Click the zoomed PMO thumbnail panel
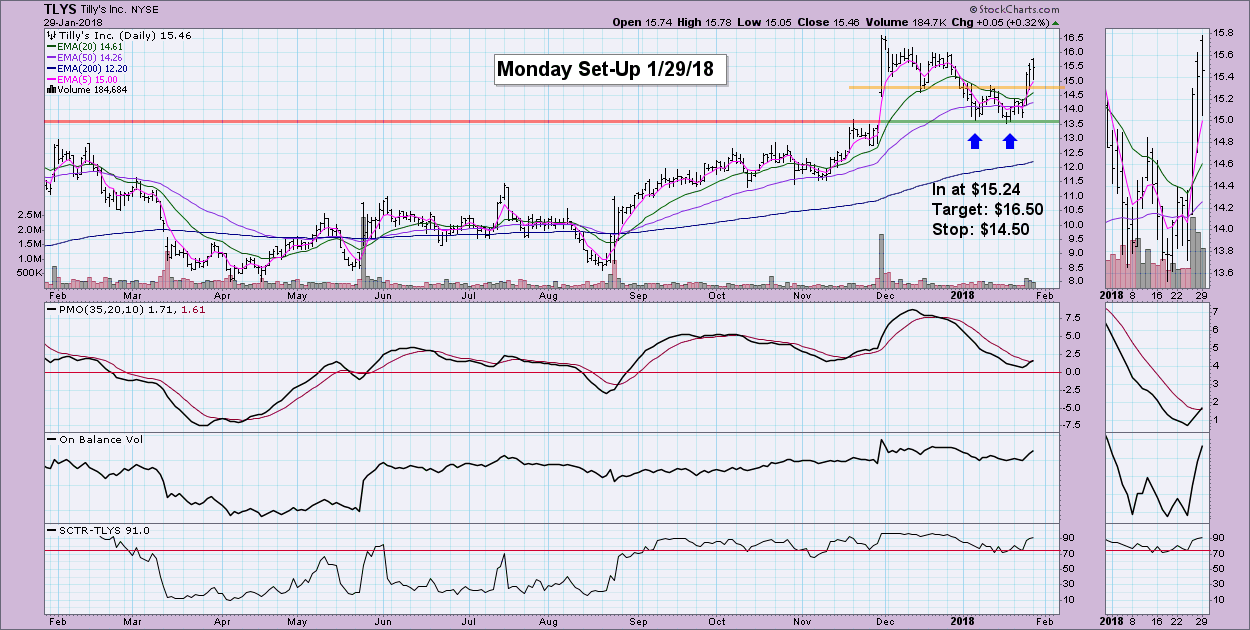This screenshot has height=630, width=1250. click(x=1156, y=368)
